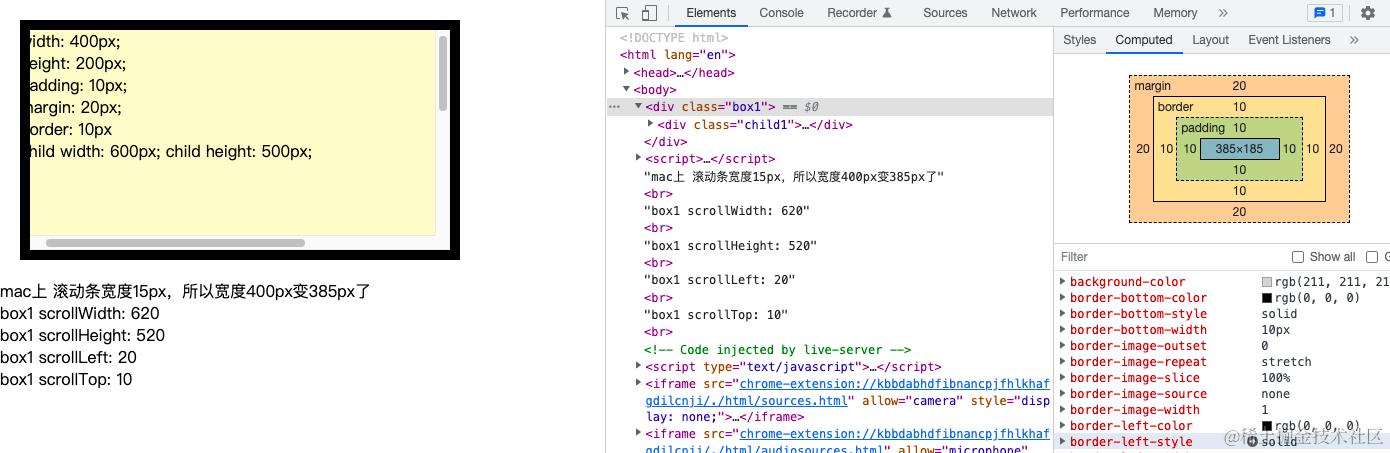Expand the border-bottom-width property
Image resolution: width=1390 pixels, height=453 pixels.
coord(1063,330)
